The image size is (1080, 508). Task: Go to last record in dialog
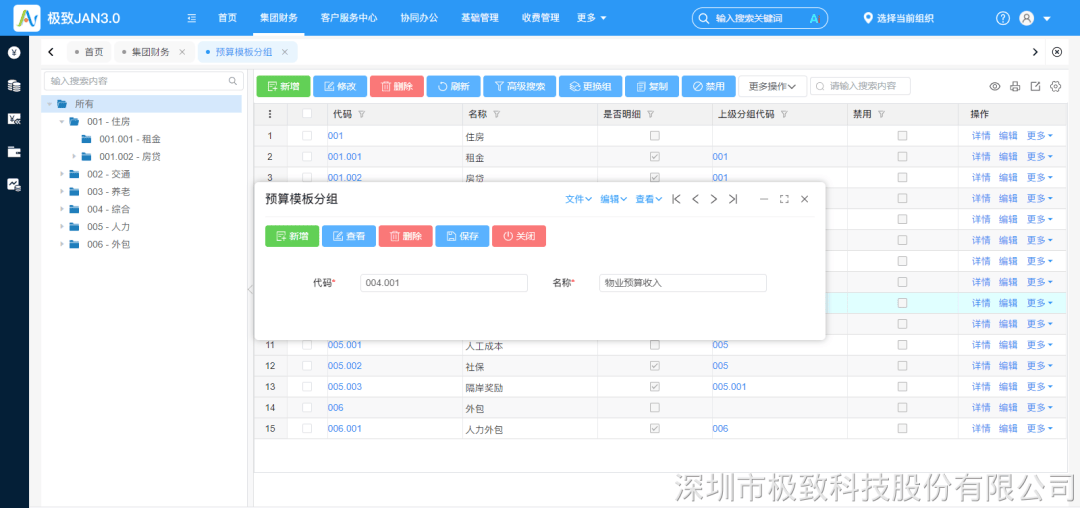point(733,199)
